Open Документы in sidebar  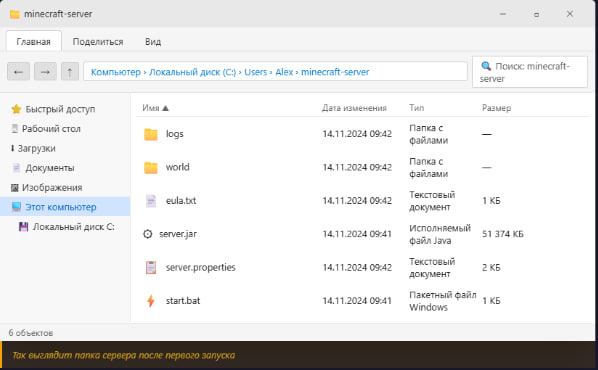coord(65,168)
